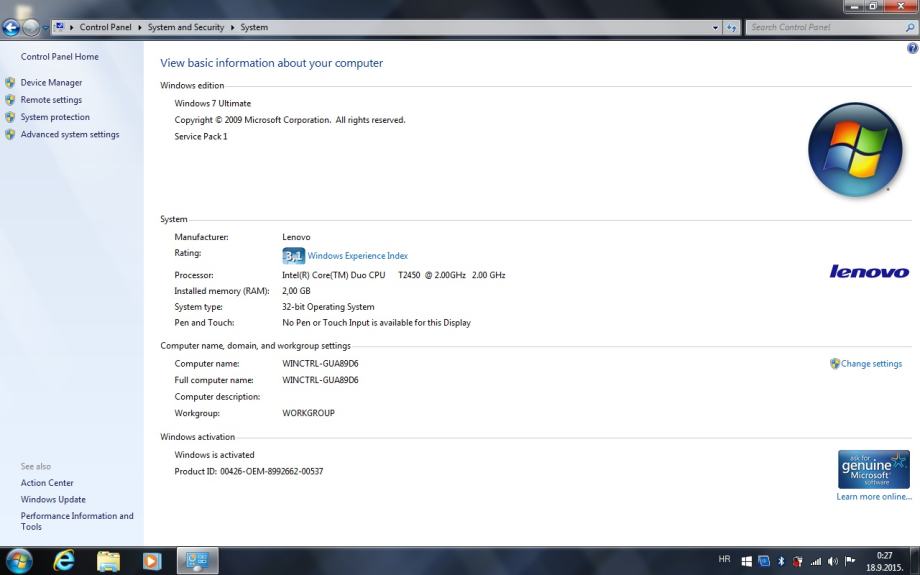Viewport: 920px width, 575px height.
Task: Click the shield icon beside Advanced system settings
Action: [10, 134]
